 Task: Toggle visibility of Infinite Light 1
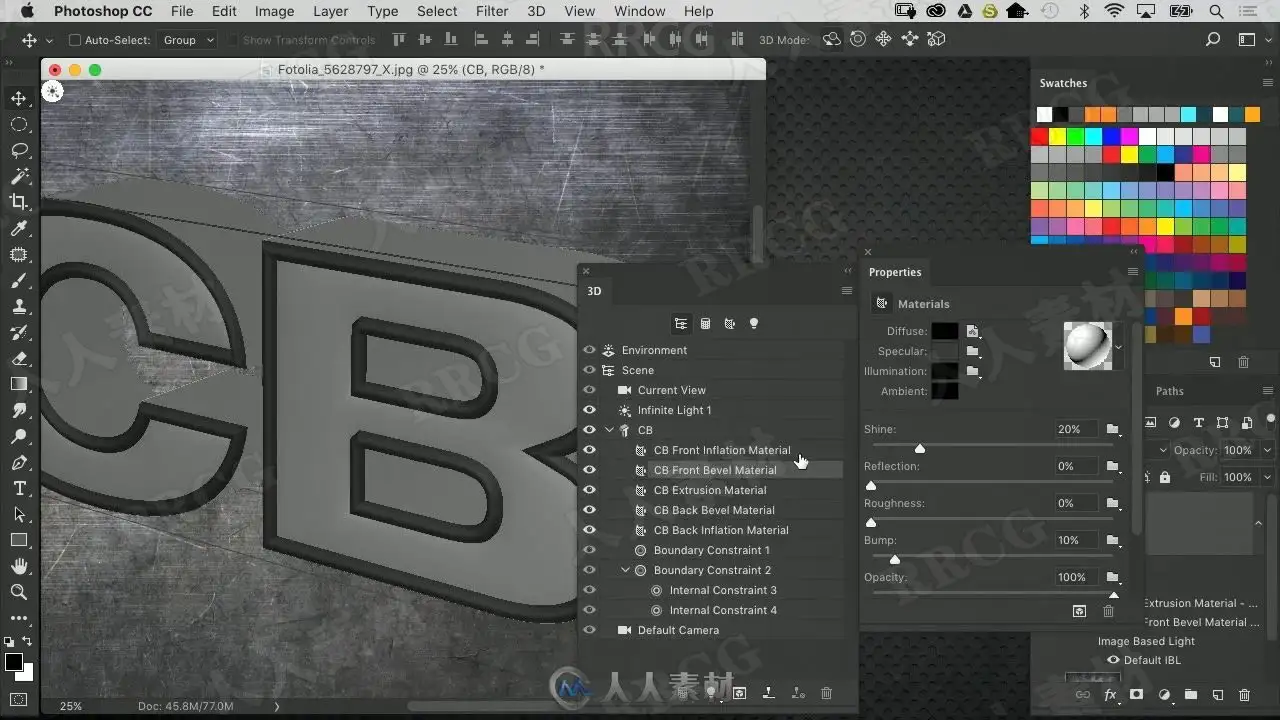click(589, 410)
